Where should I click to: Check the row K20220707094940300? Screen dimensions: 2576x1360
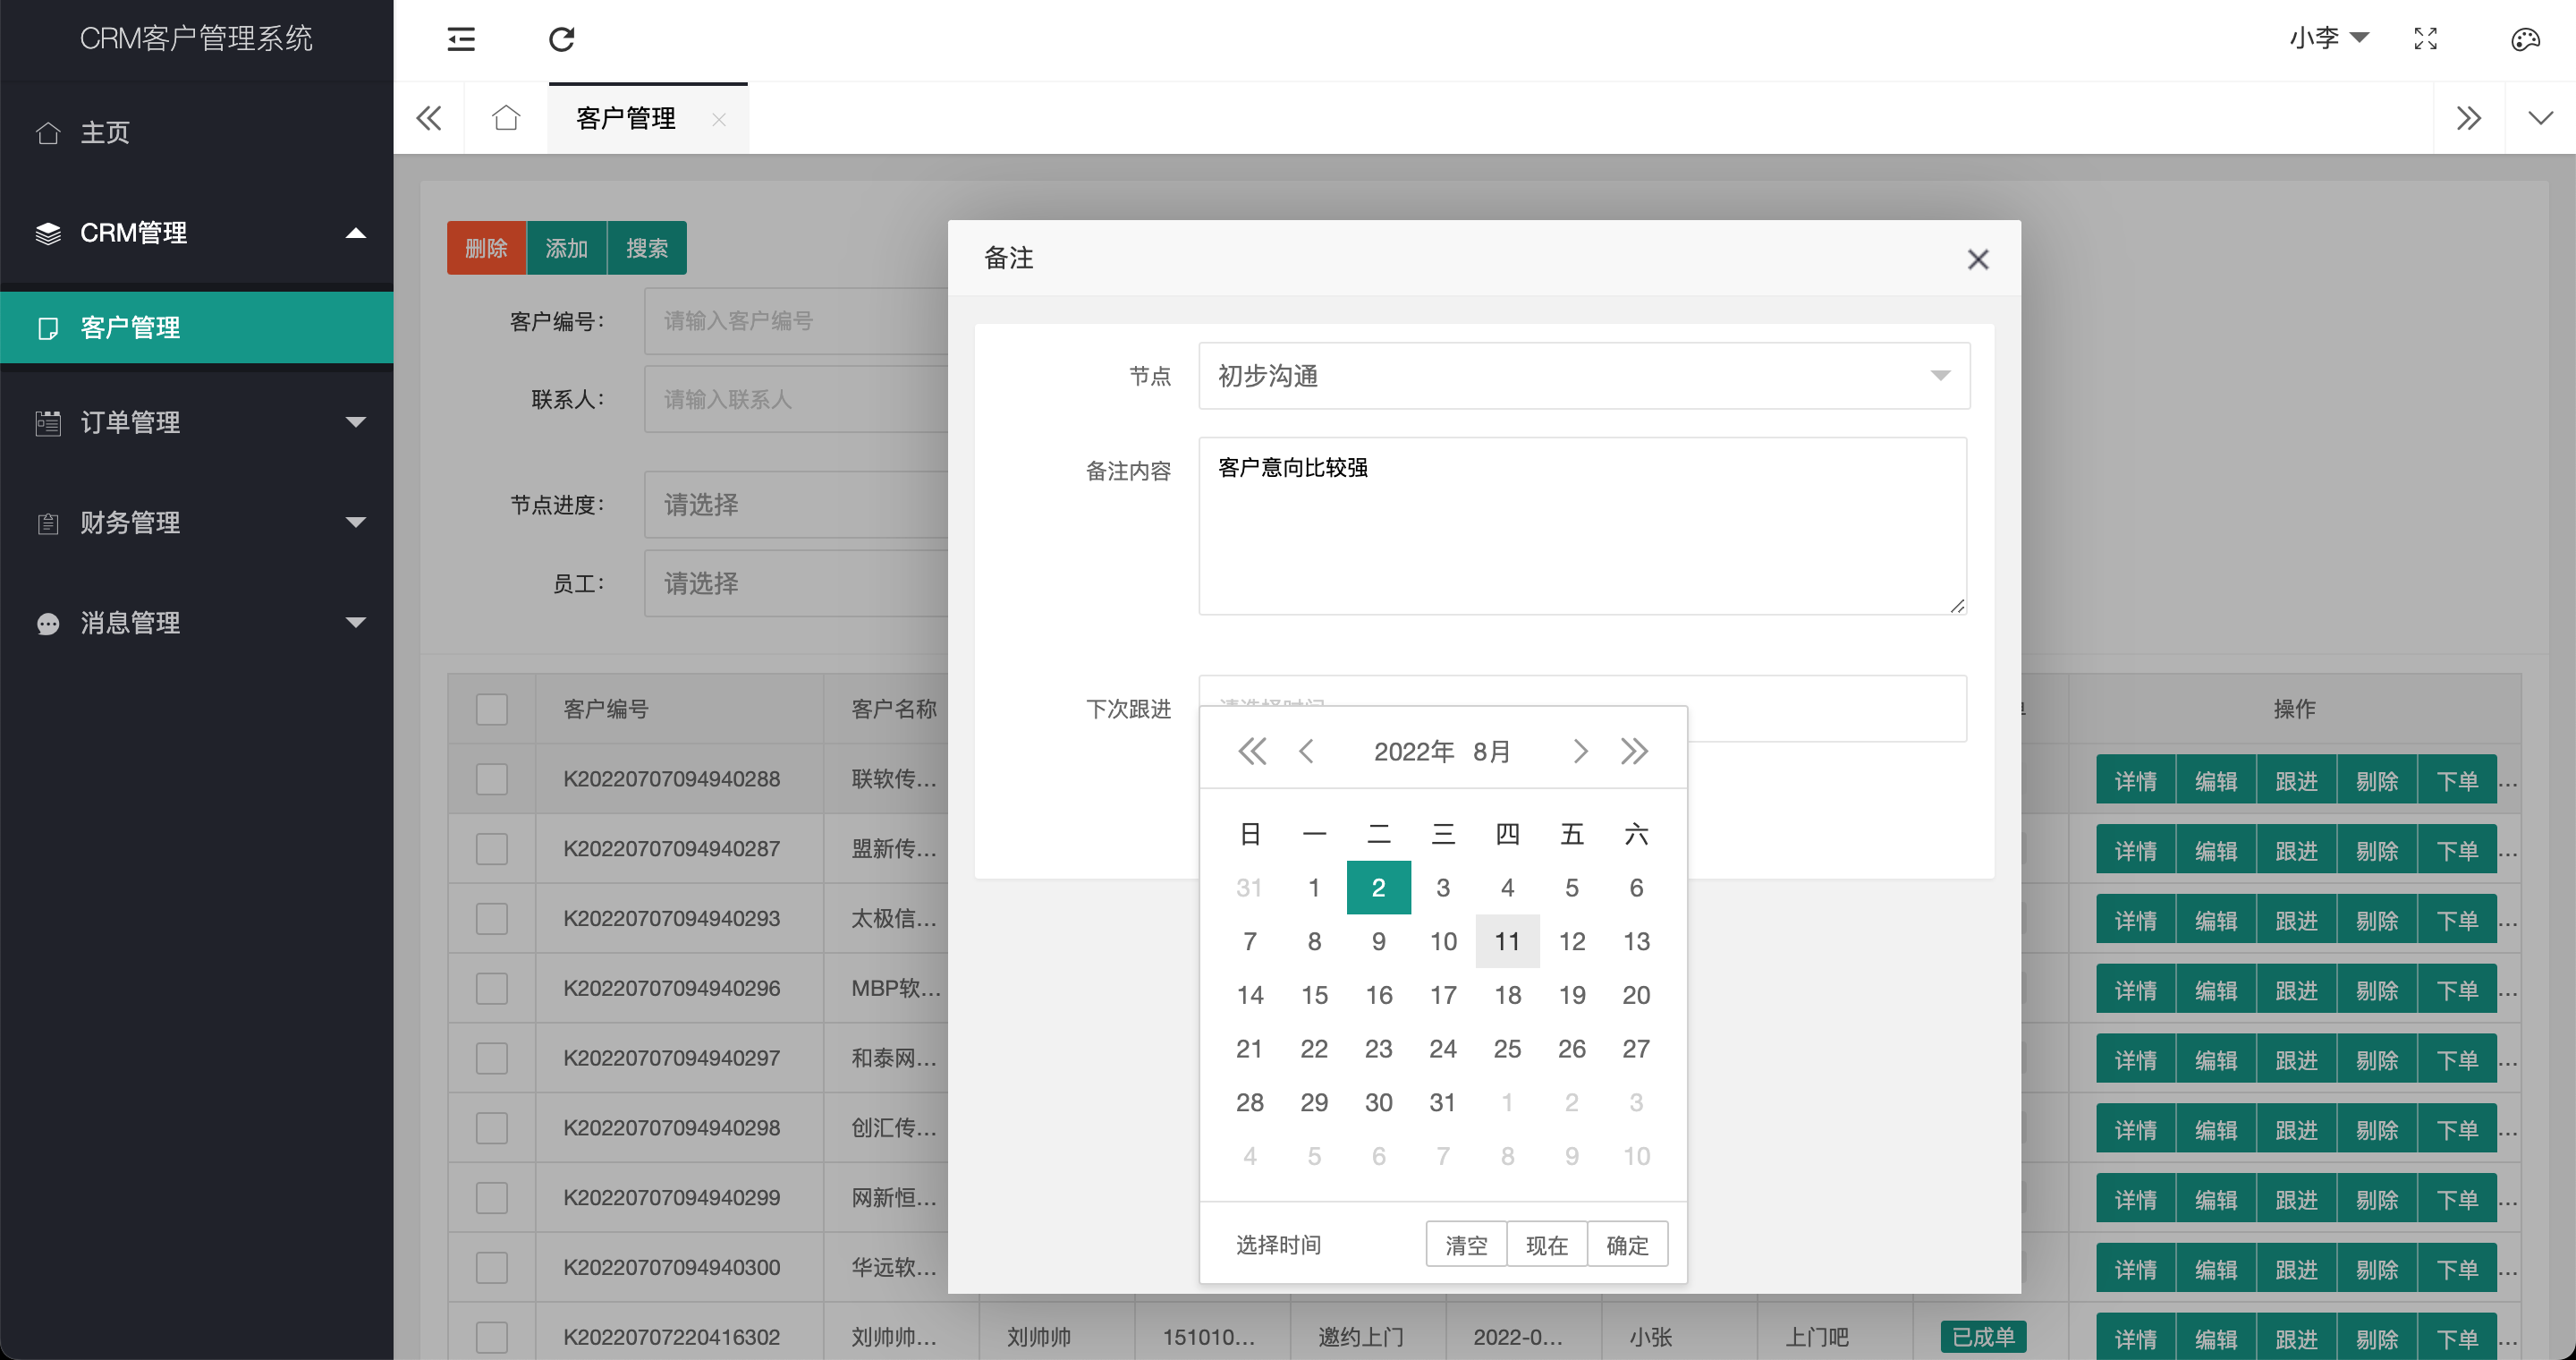[491, 1268]
